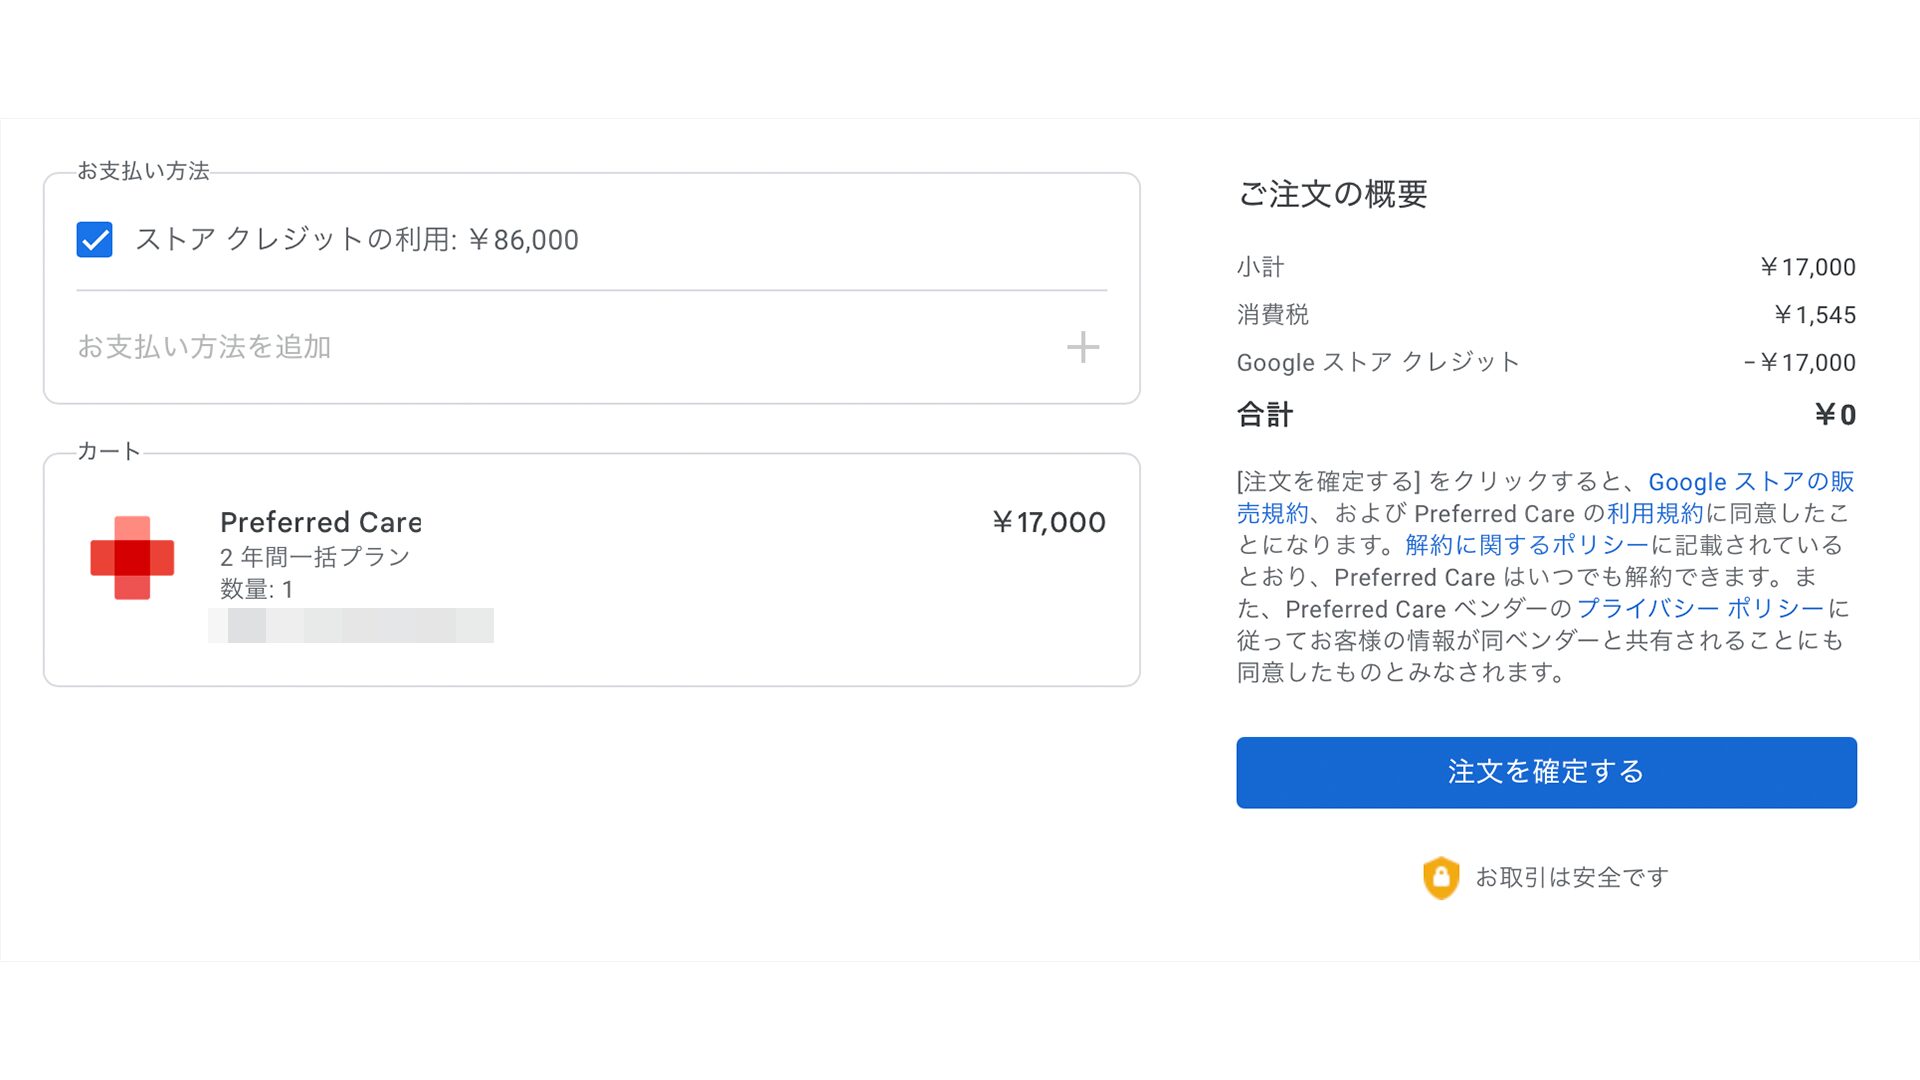
Task: Click the plus icon to add payment method
Action: tap(1083, 347)
